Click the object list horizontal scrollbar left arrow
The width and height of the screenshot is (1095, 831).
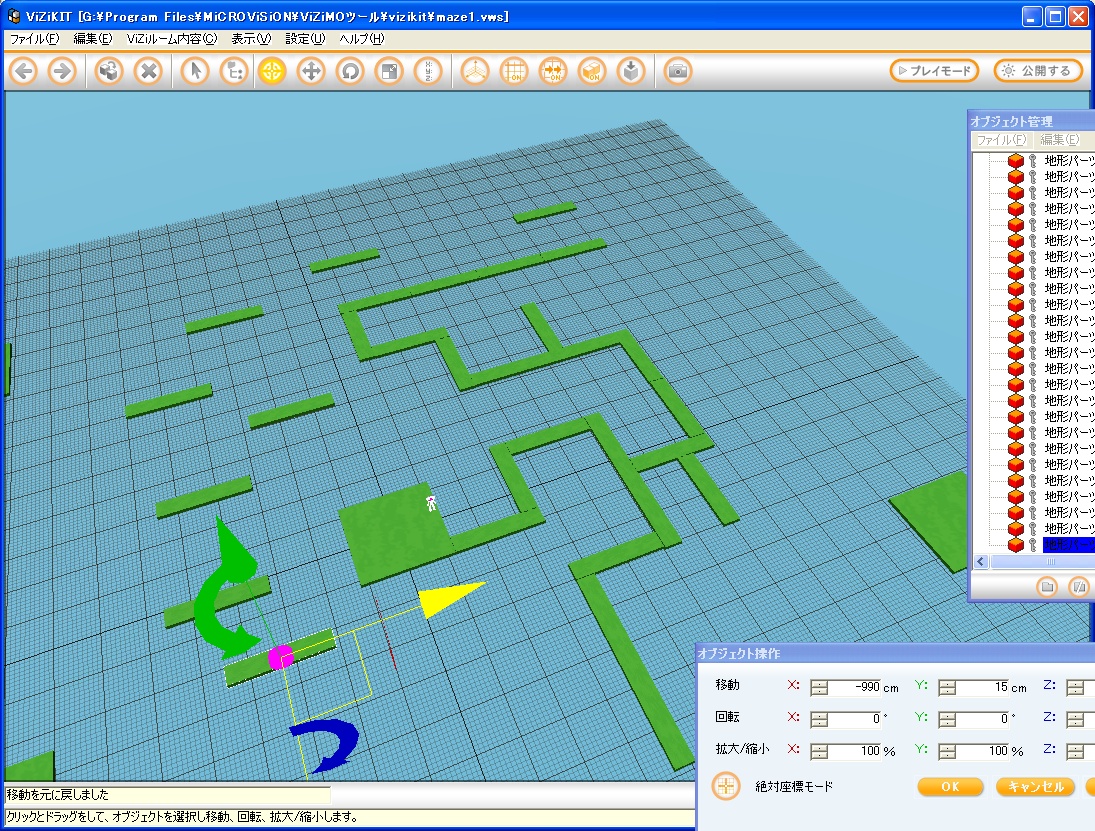point(981,562)
